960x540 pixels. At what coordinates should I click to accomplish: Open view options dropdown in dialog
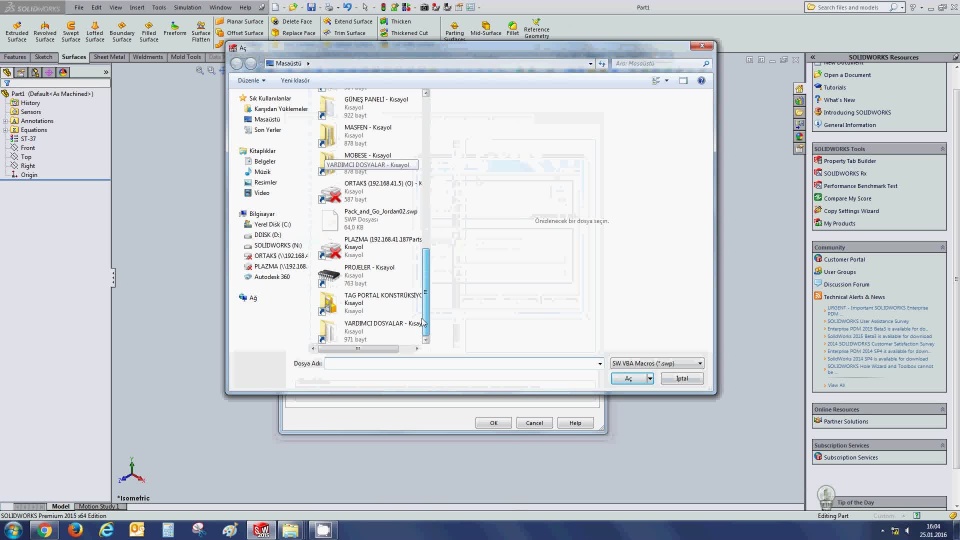tap(666, 80)
